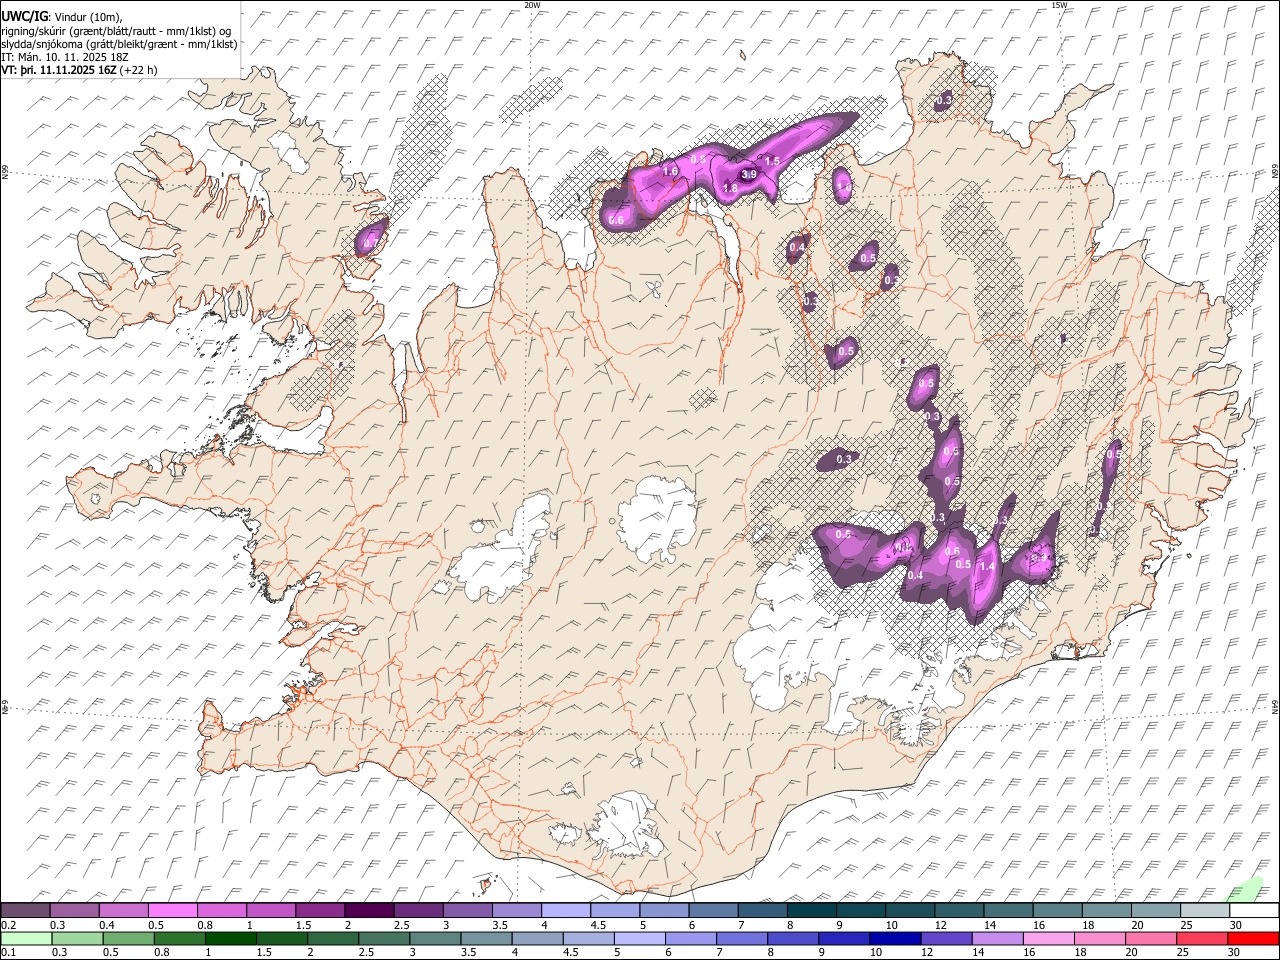This screenshot has height=960, width=1280.
Task: Click bottom legend swatch between 16 and 18
Action: tap(1049, 938)
